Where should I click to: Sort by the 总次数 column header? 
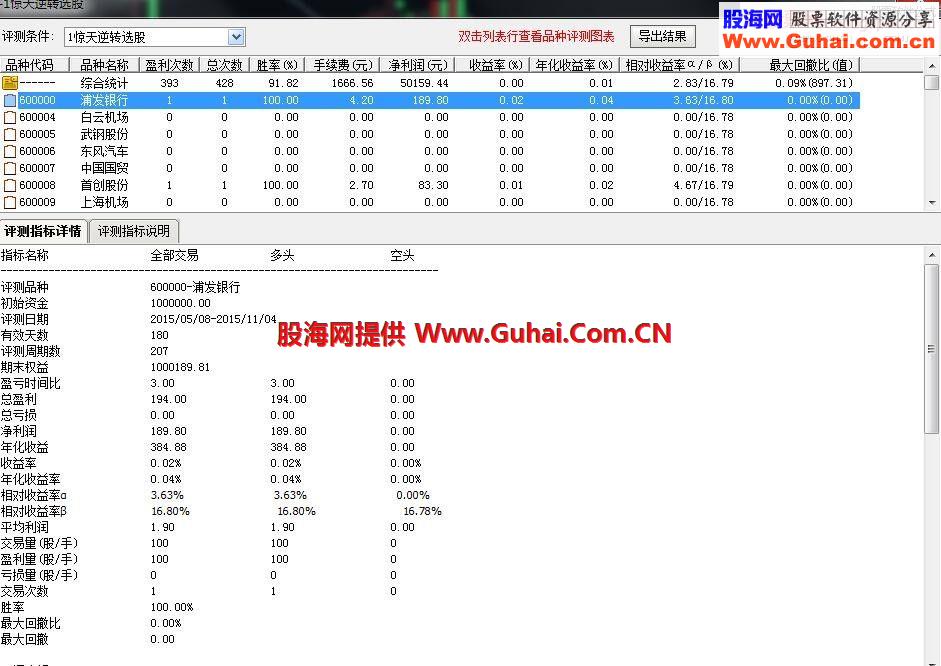point(224,65)
